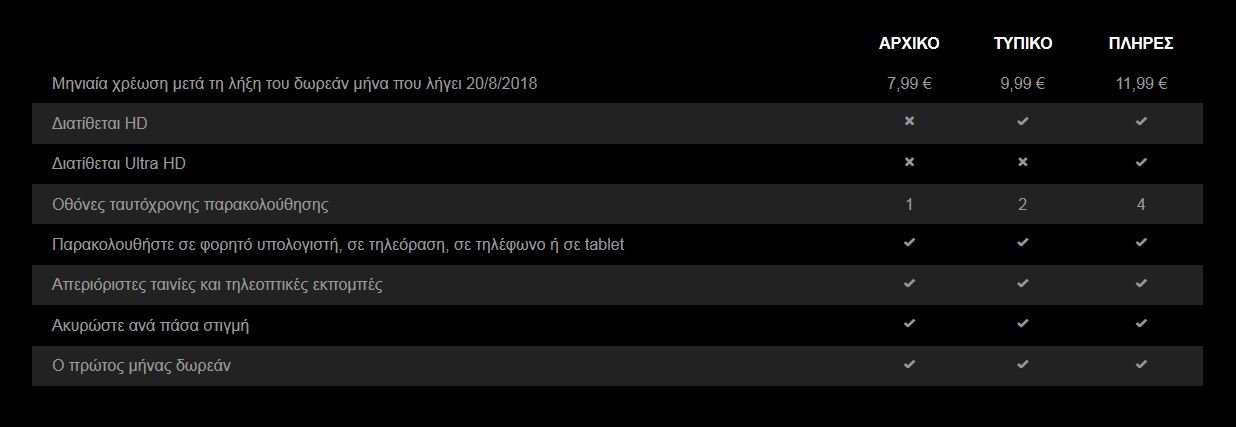Click the ΑΡΧΙΚΟ plan column header
1236x427 pixels.
point(909,43)
